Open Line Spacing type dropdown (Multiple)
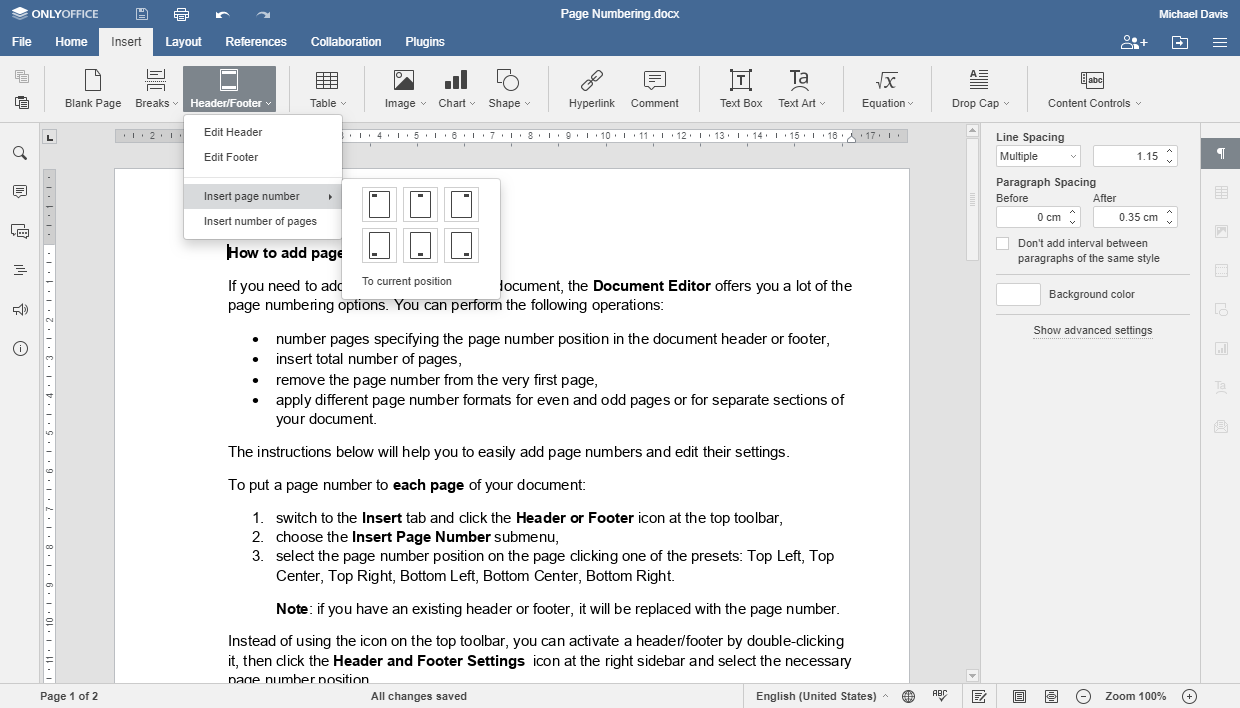This screenshot has height=708, width=1240. pos(1038,156)
